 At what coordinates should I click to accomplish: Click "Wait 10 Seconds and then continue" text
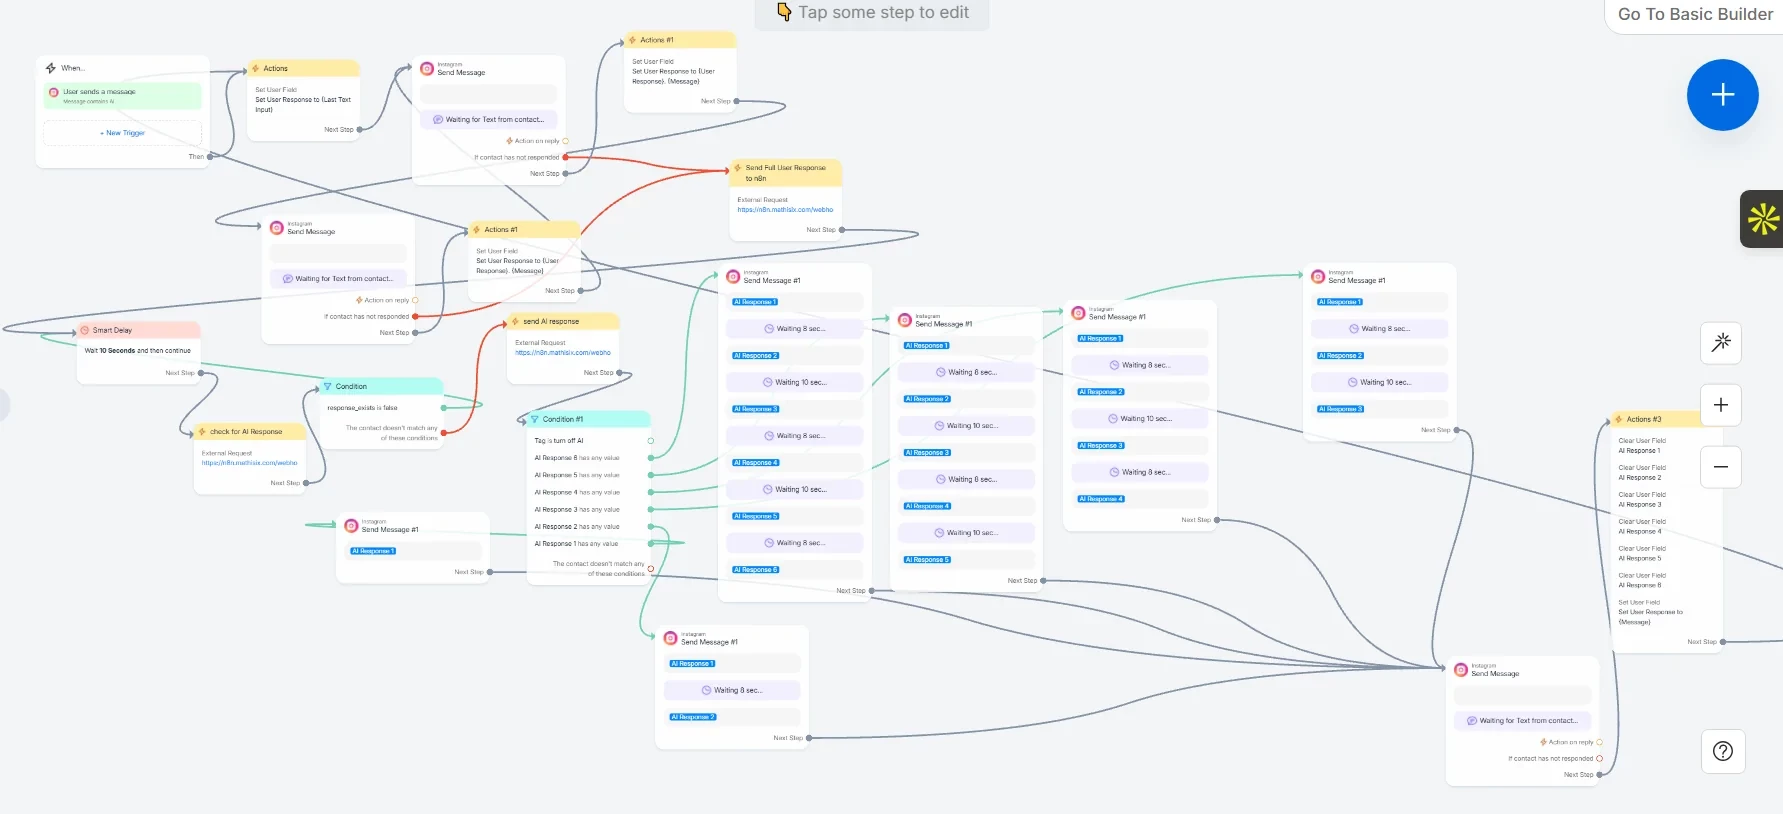pos(137,351)
